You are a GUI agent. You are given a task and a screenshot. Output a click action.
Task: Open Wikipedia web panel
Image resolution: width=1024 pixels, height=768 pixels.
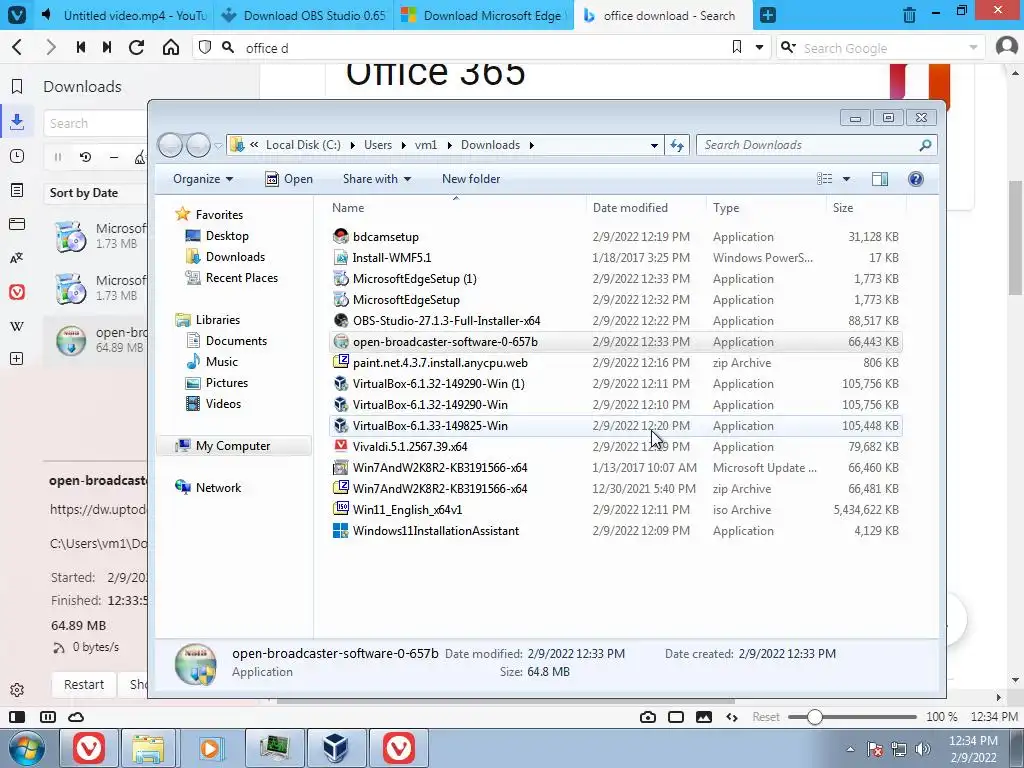coord(17,326)
